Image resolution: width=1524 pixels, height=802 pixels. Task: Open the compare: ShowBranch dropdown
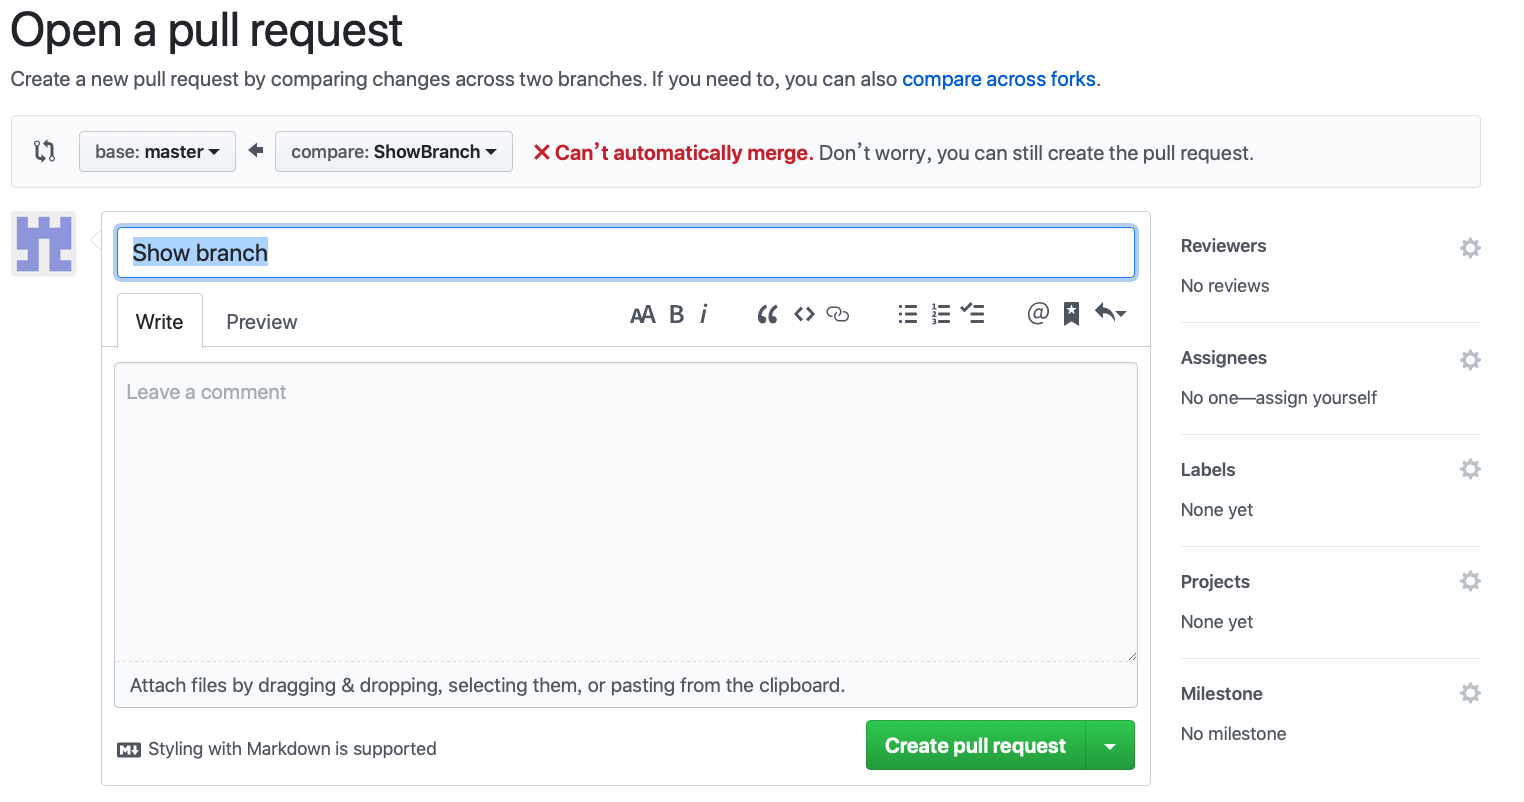pyautogui.click(x=394, y=152)
